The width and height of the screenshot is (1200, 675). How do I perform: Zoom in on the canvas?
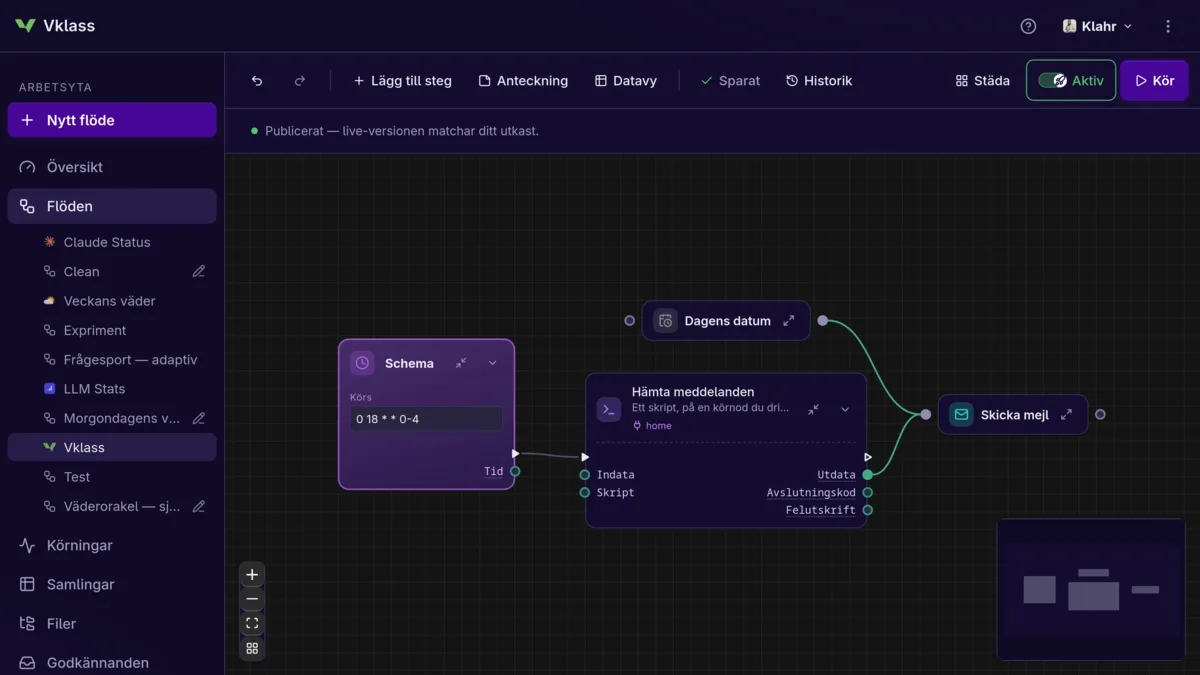click(252, 575)
